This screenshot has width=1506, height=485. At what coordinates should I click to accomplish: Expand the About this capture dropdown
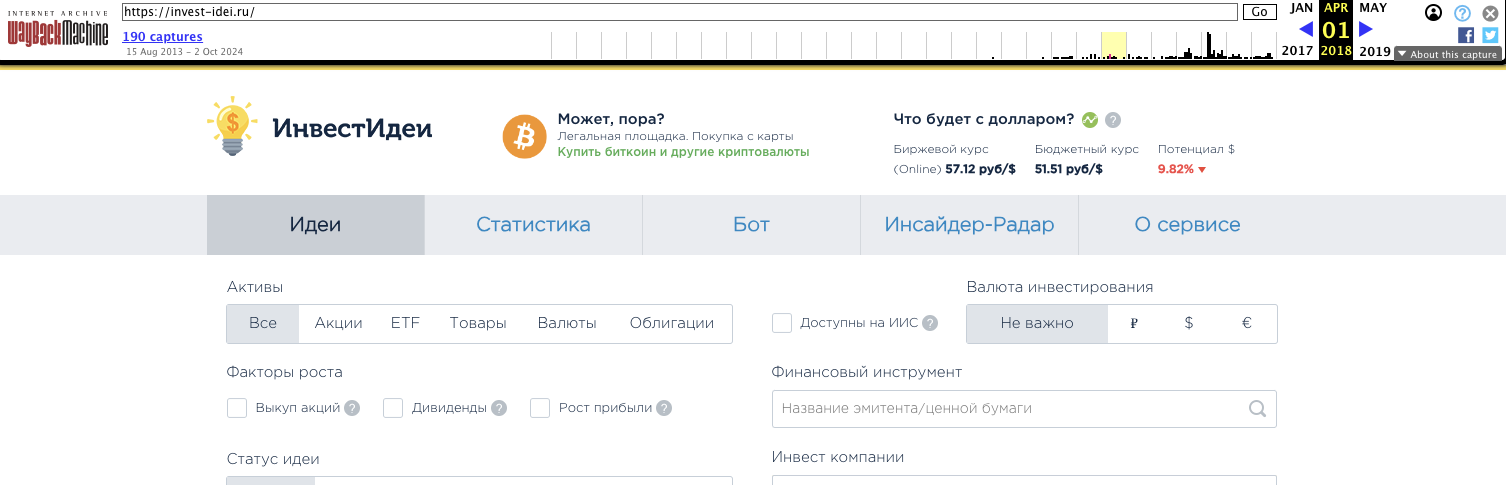pyautogui.click(x=1446, y=54)
